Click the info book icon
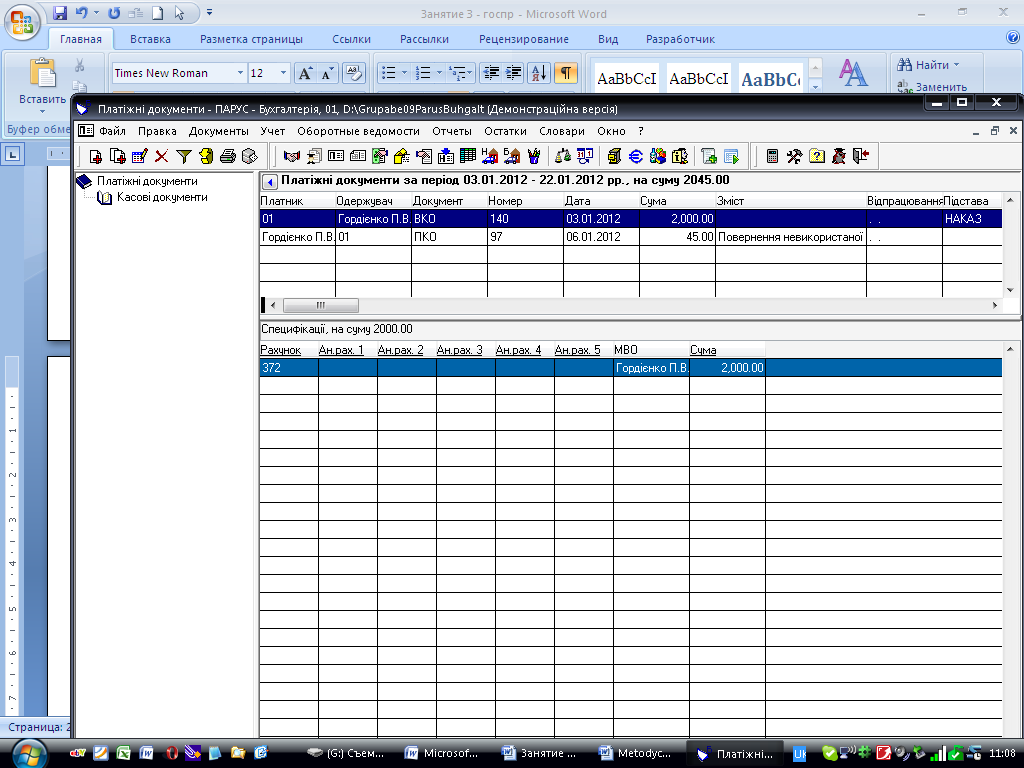 [x=680, y=156]
